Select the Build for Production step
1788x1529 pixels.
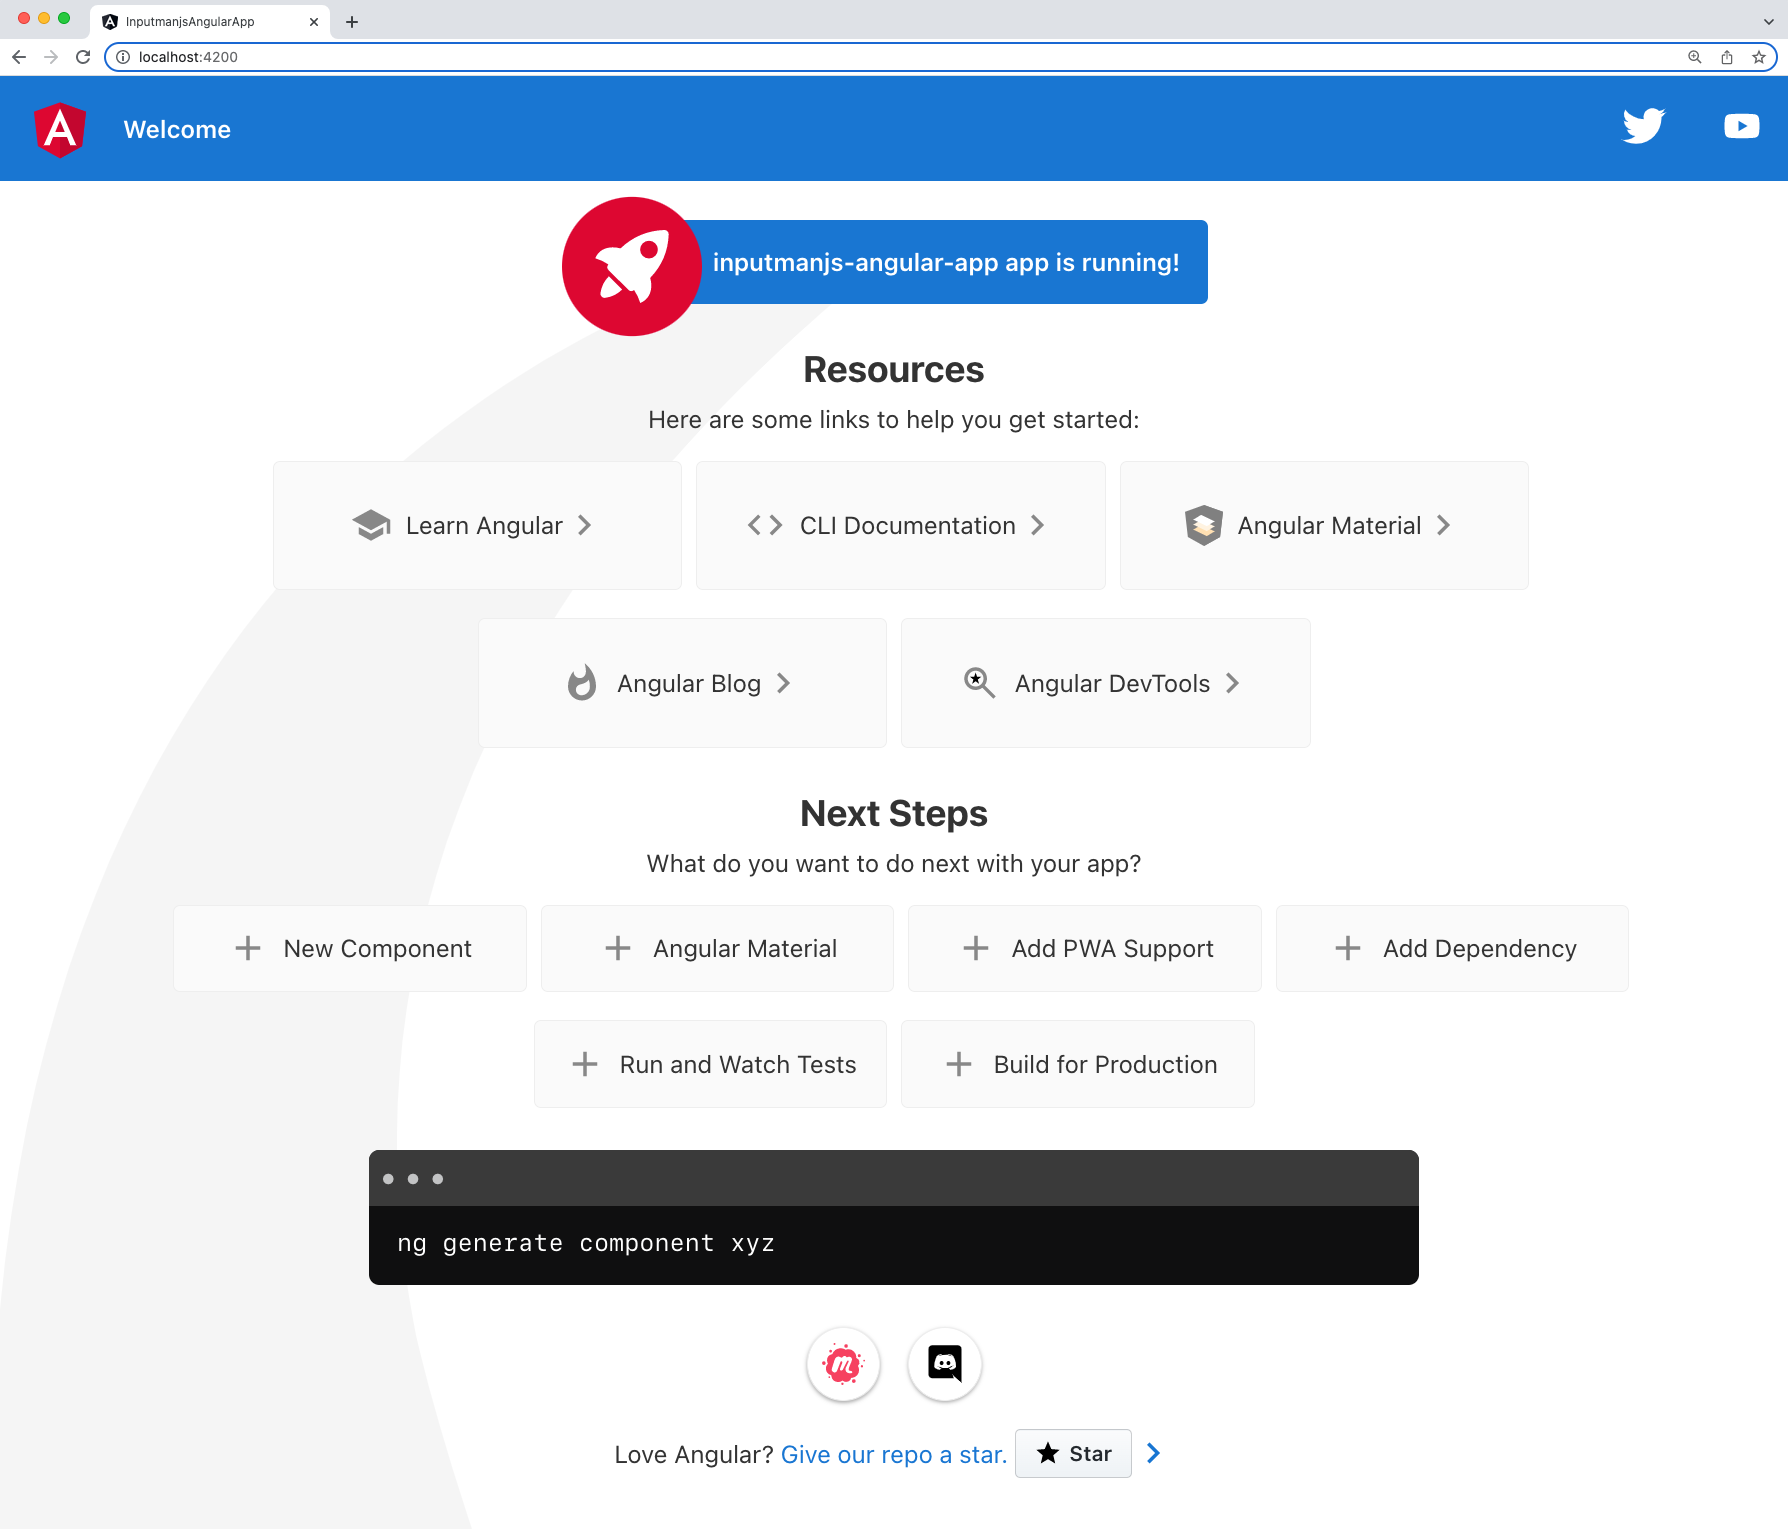click(1078, 1064)
